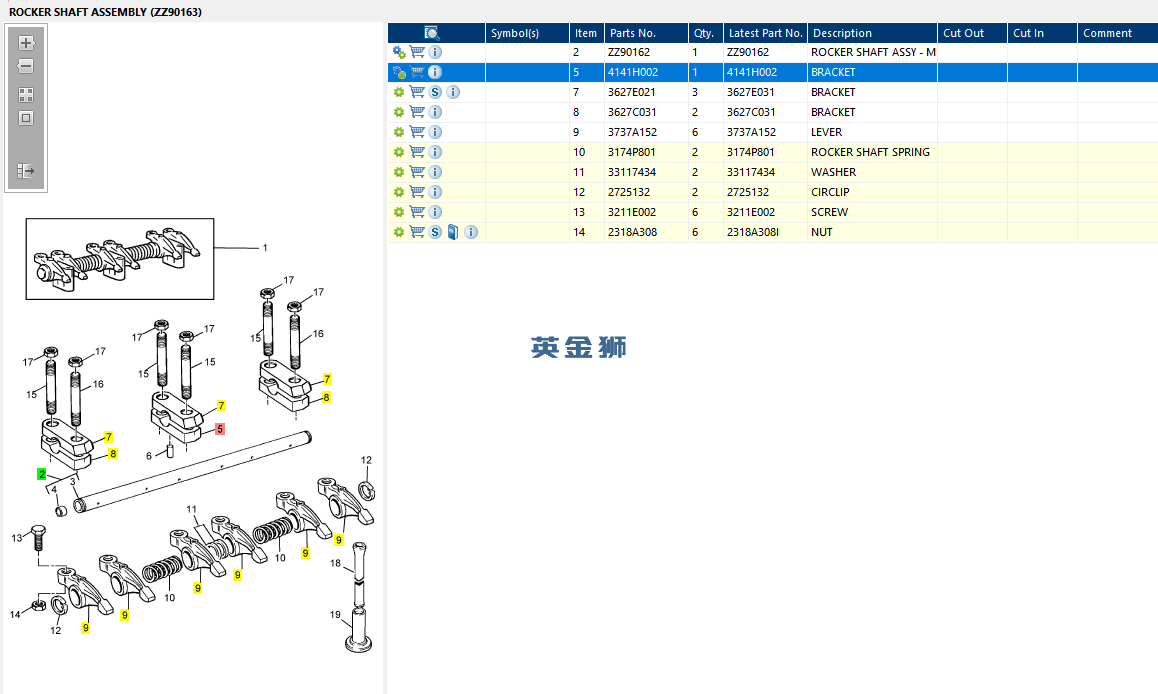
Task: Sort by Latest Part No. column header
Action: click(765, 32)
